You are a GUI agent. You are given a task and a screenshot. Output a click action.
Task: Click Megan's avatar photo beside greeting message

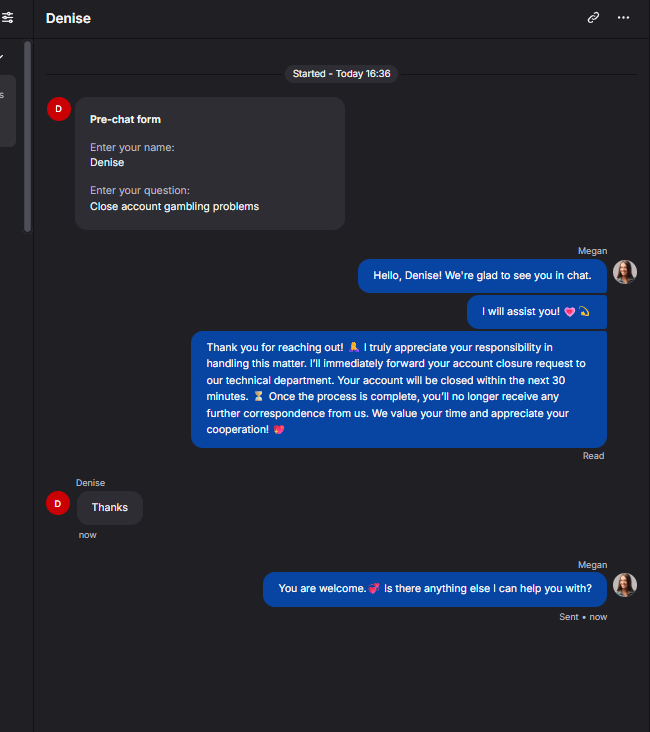(625, 272)
